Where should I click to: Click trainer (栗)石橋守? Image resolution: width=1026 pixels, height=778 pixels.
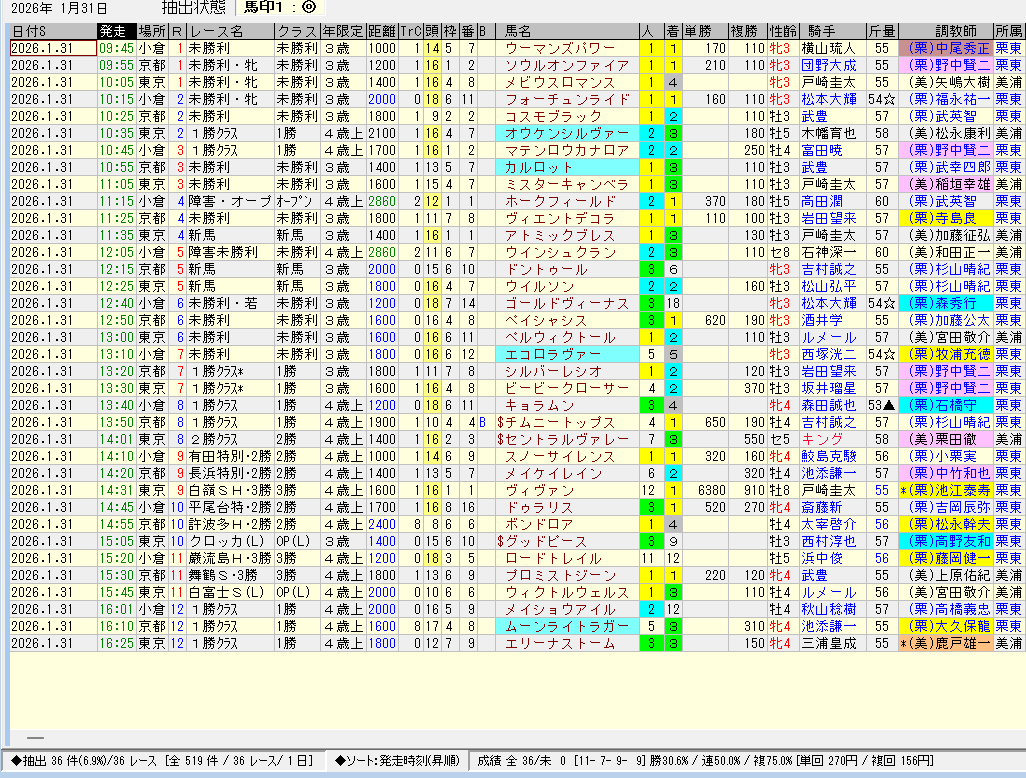pos(946,406)
